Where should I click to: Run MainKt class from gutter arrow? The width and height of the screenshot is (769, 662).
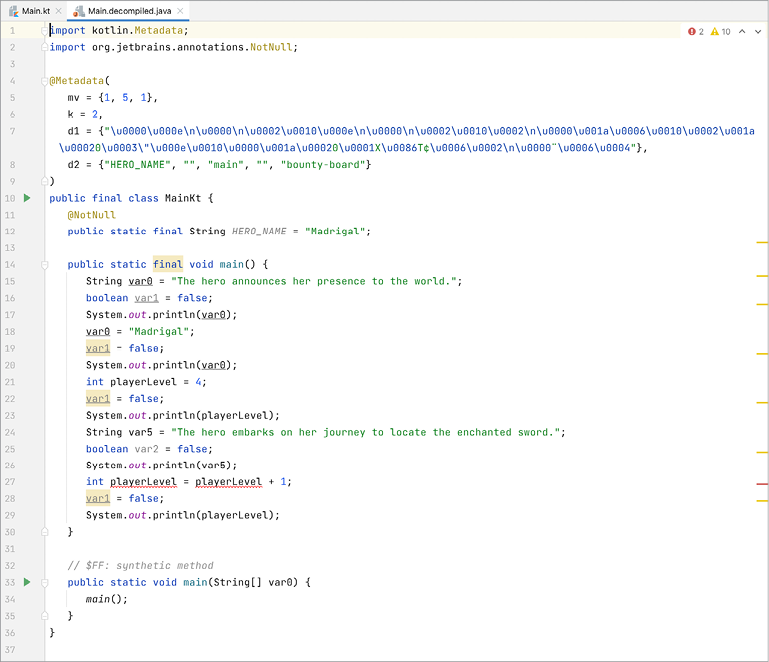[x=27, y=198]
